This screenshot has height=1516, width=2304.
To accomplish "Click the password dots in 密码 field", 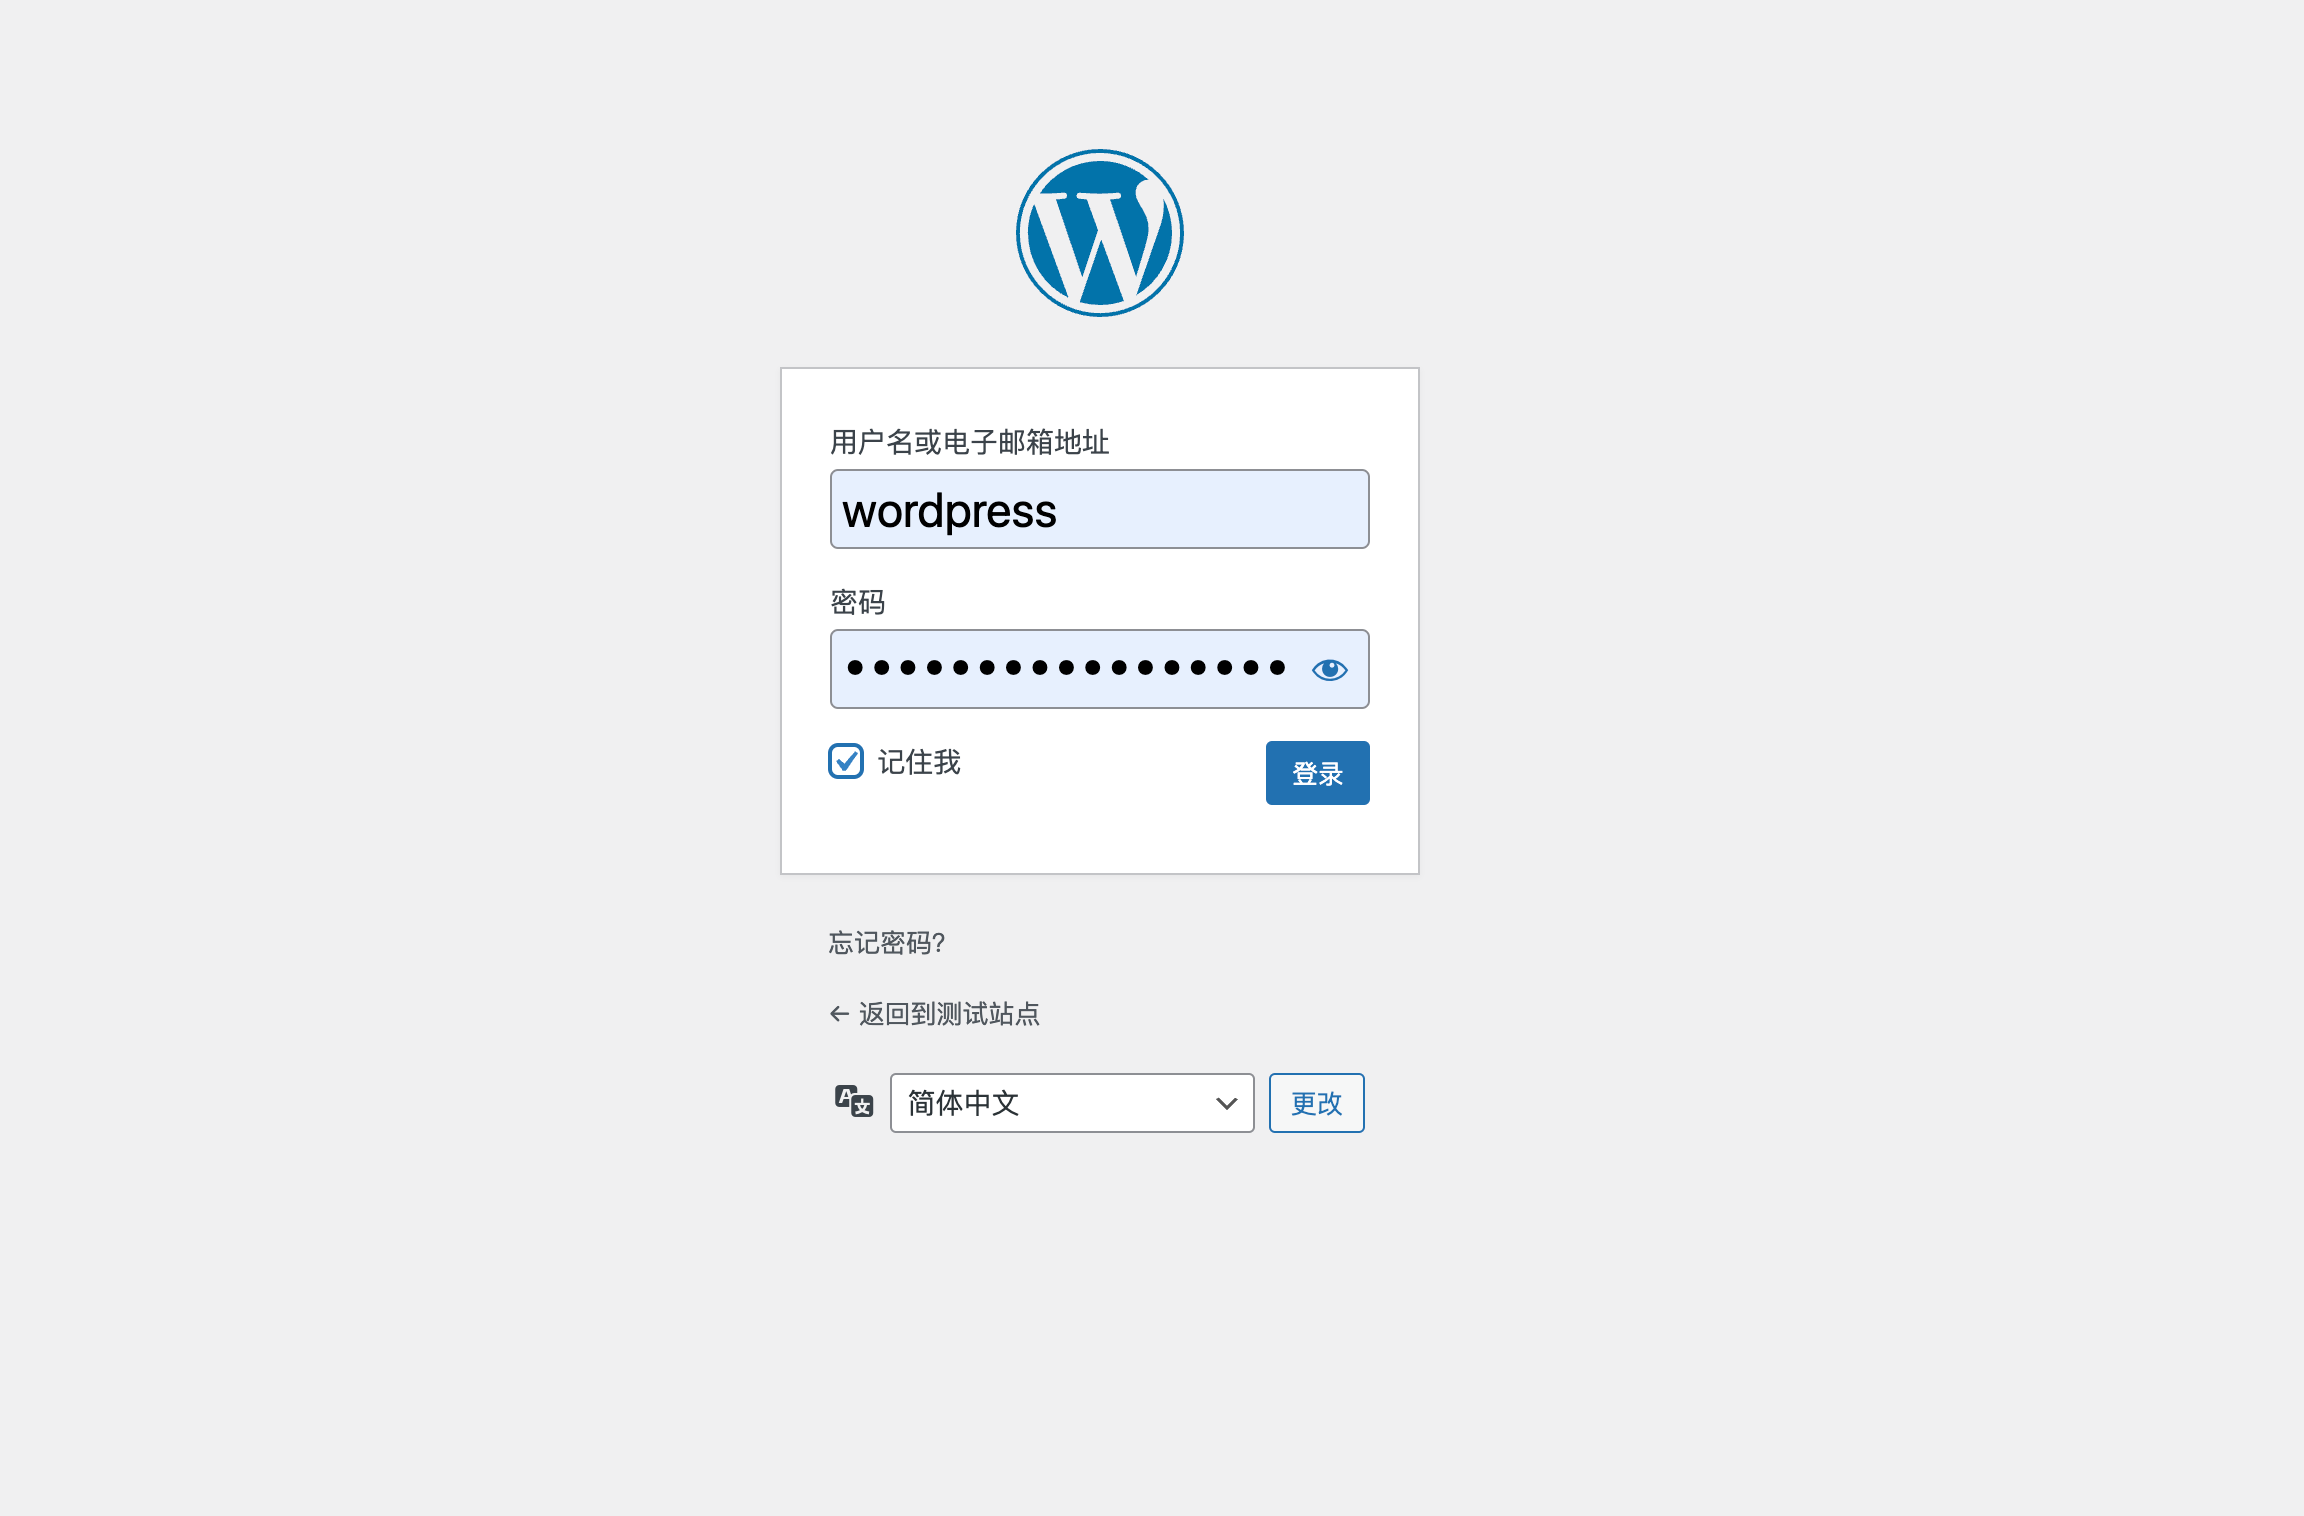I will tap(1066, 667).
